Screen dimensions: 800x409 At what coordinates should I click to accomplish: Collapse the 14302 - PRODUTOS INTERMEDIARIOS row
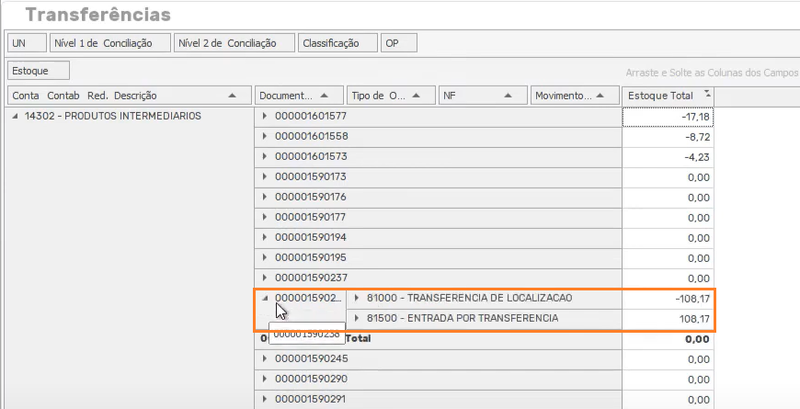[x=15, y=116]
